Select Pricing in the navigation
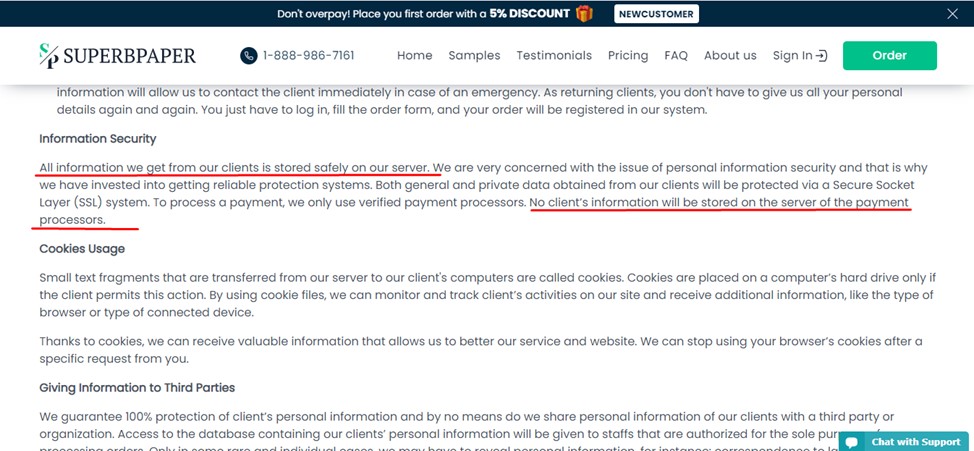 tap(628, 55)
